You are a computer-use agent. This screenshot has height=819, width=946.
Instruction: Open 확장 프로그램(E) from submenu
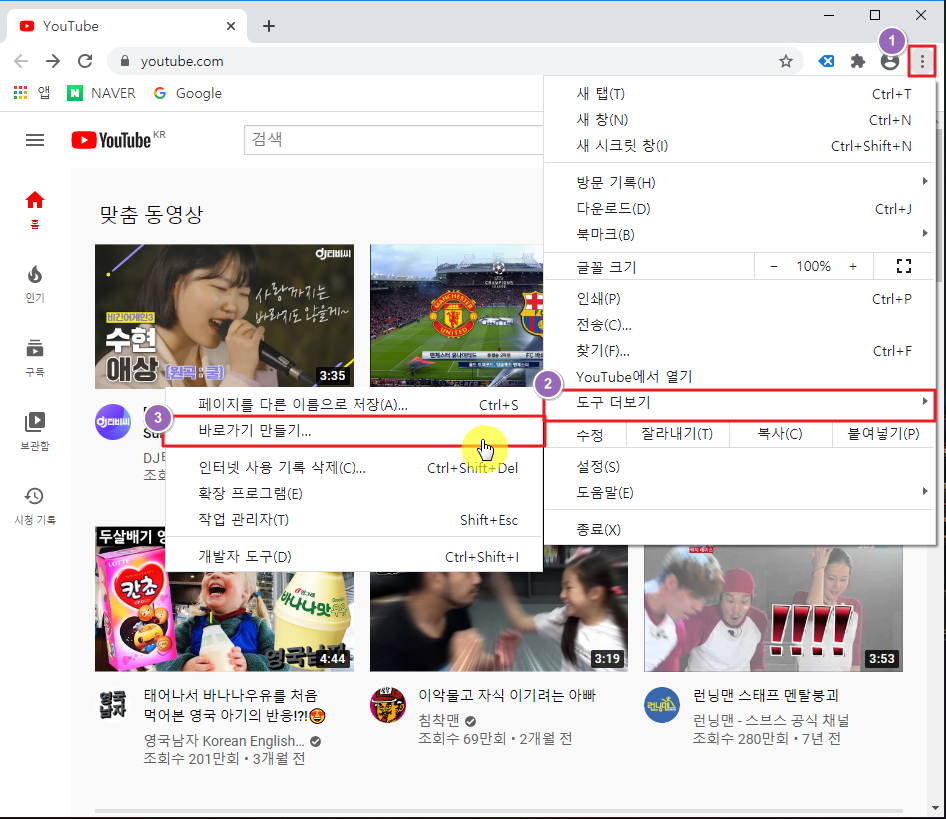point(354,494)
